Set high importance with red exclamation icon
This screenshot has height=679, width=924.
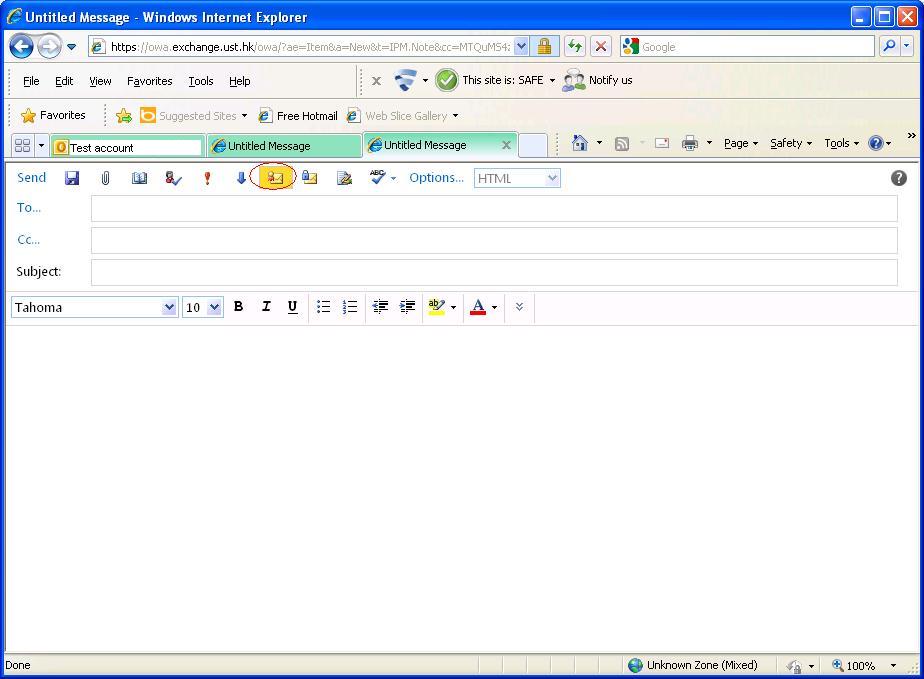point(207,178)
